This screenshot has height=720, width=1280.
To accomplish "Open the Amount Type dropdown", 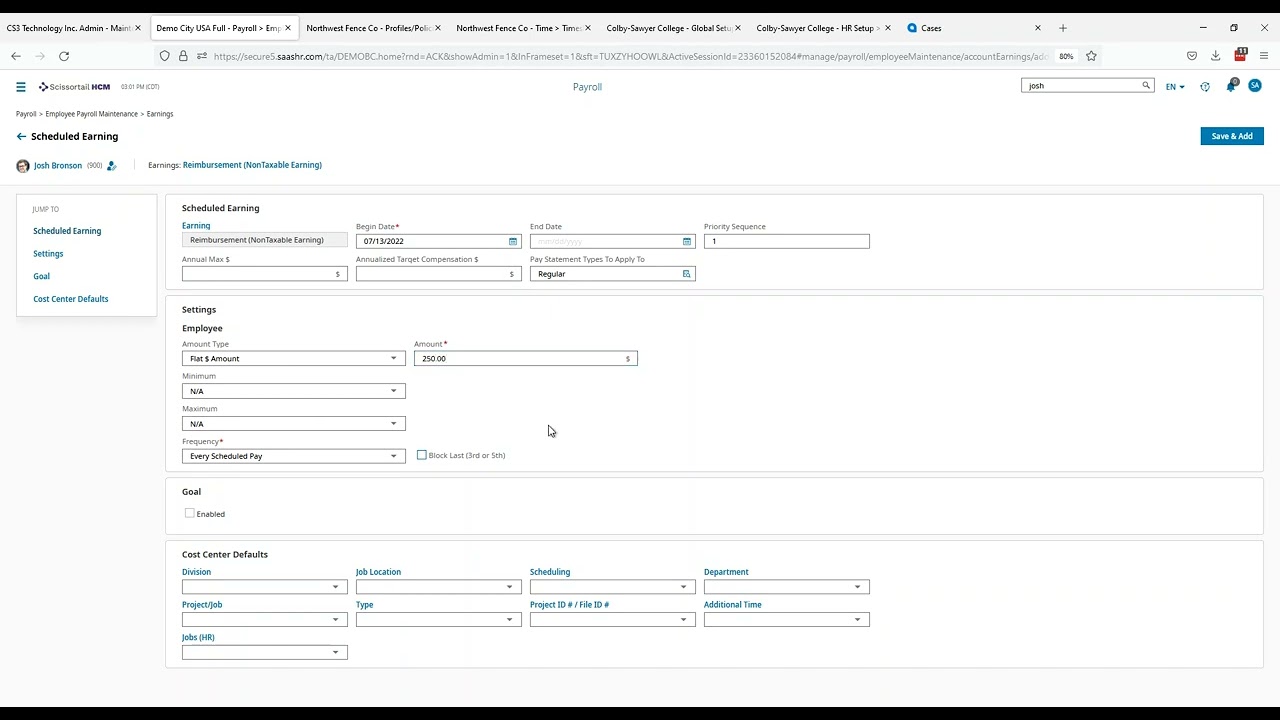I will click(x=393, y=358).
